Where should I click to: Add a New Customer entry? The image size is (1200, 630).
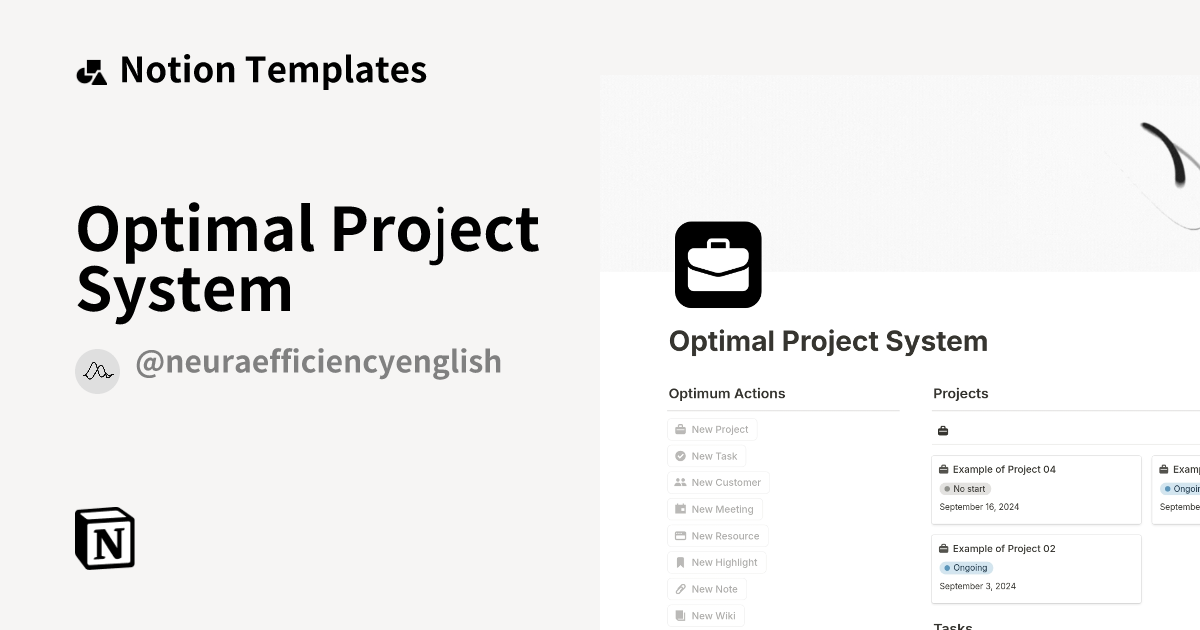tap(718, 483)
